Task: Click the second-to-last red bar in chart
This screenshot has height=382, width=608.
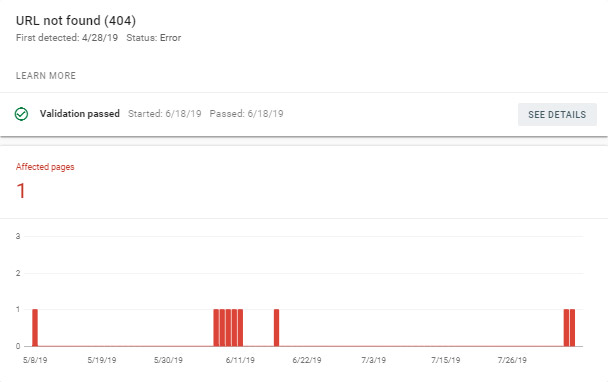Action: tap(566, 328)
